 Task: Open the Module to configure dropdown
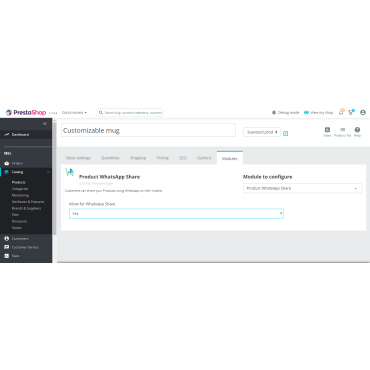point(302,188)
